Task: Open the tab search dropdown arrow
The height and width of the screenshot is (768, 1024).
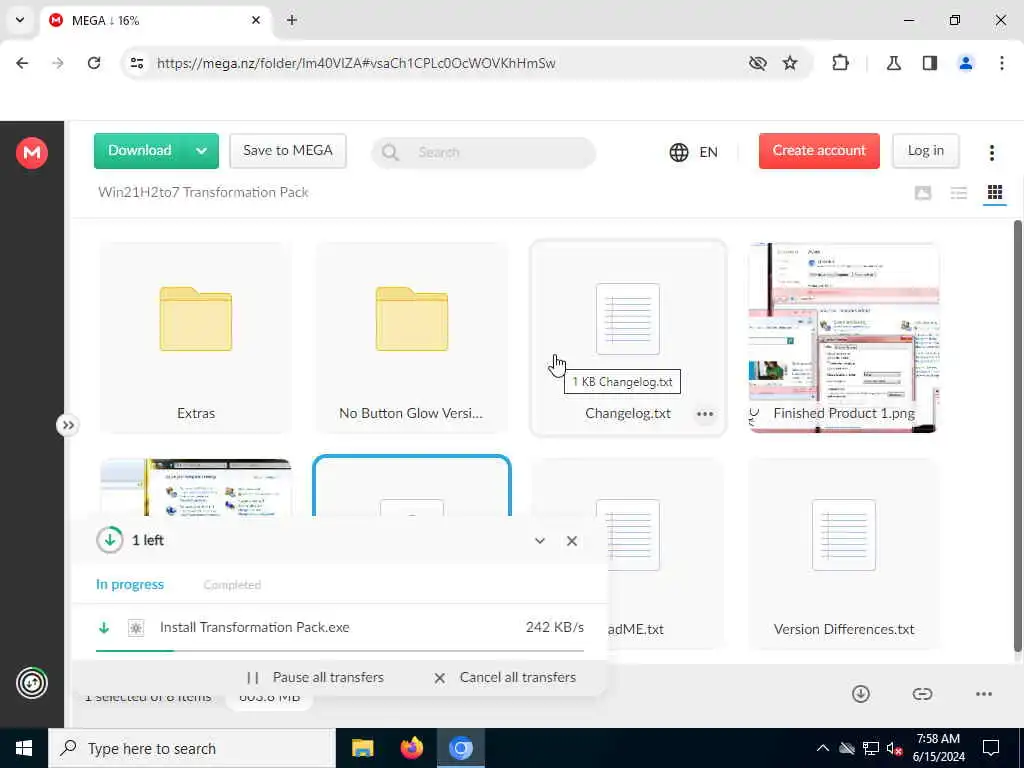Action: (20, 20)
